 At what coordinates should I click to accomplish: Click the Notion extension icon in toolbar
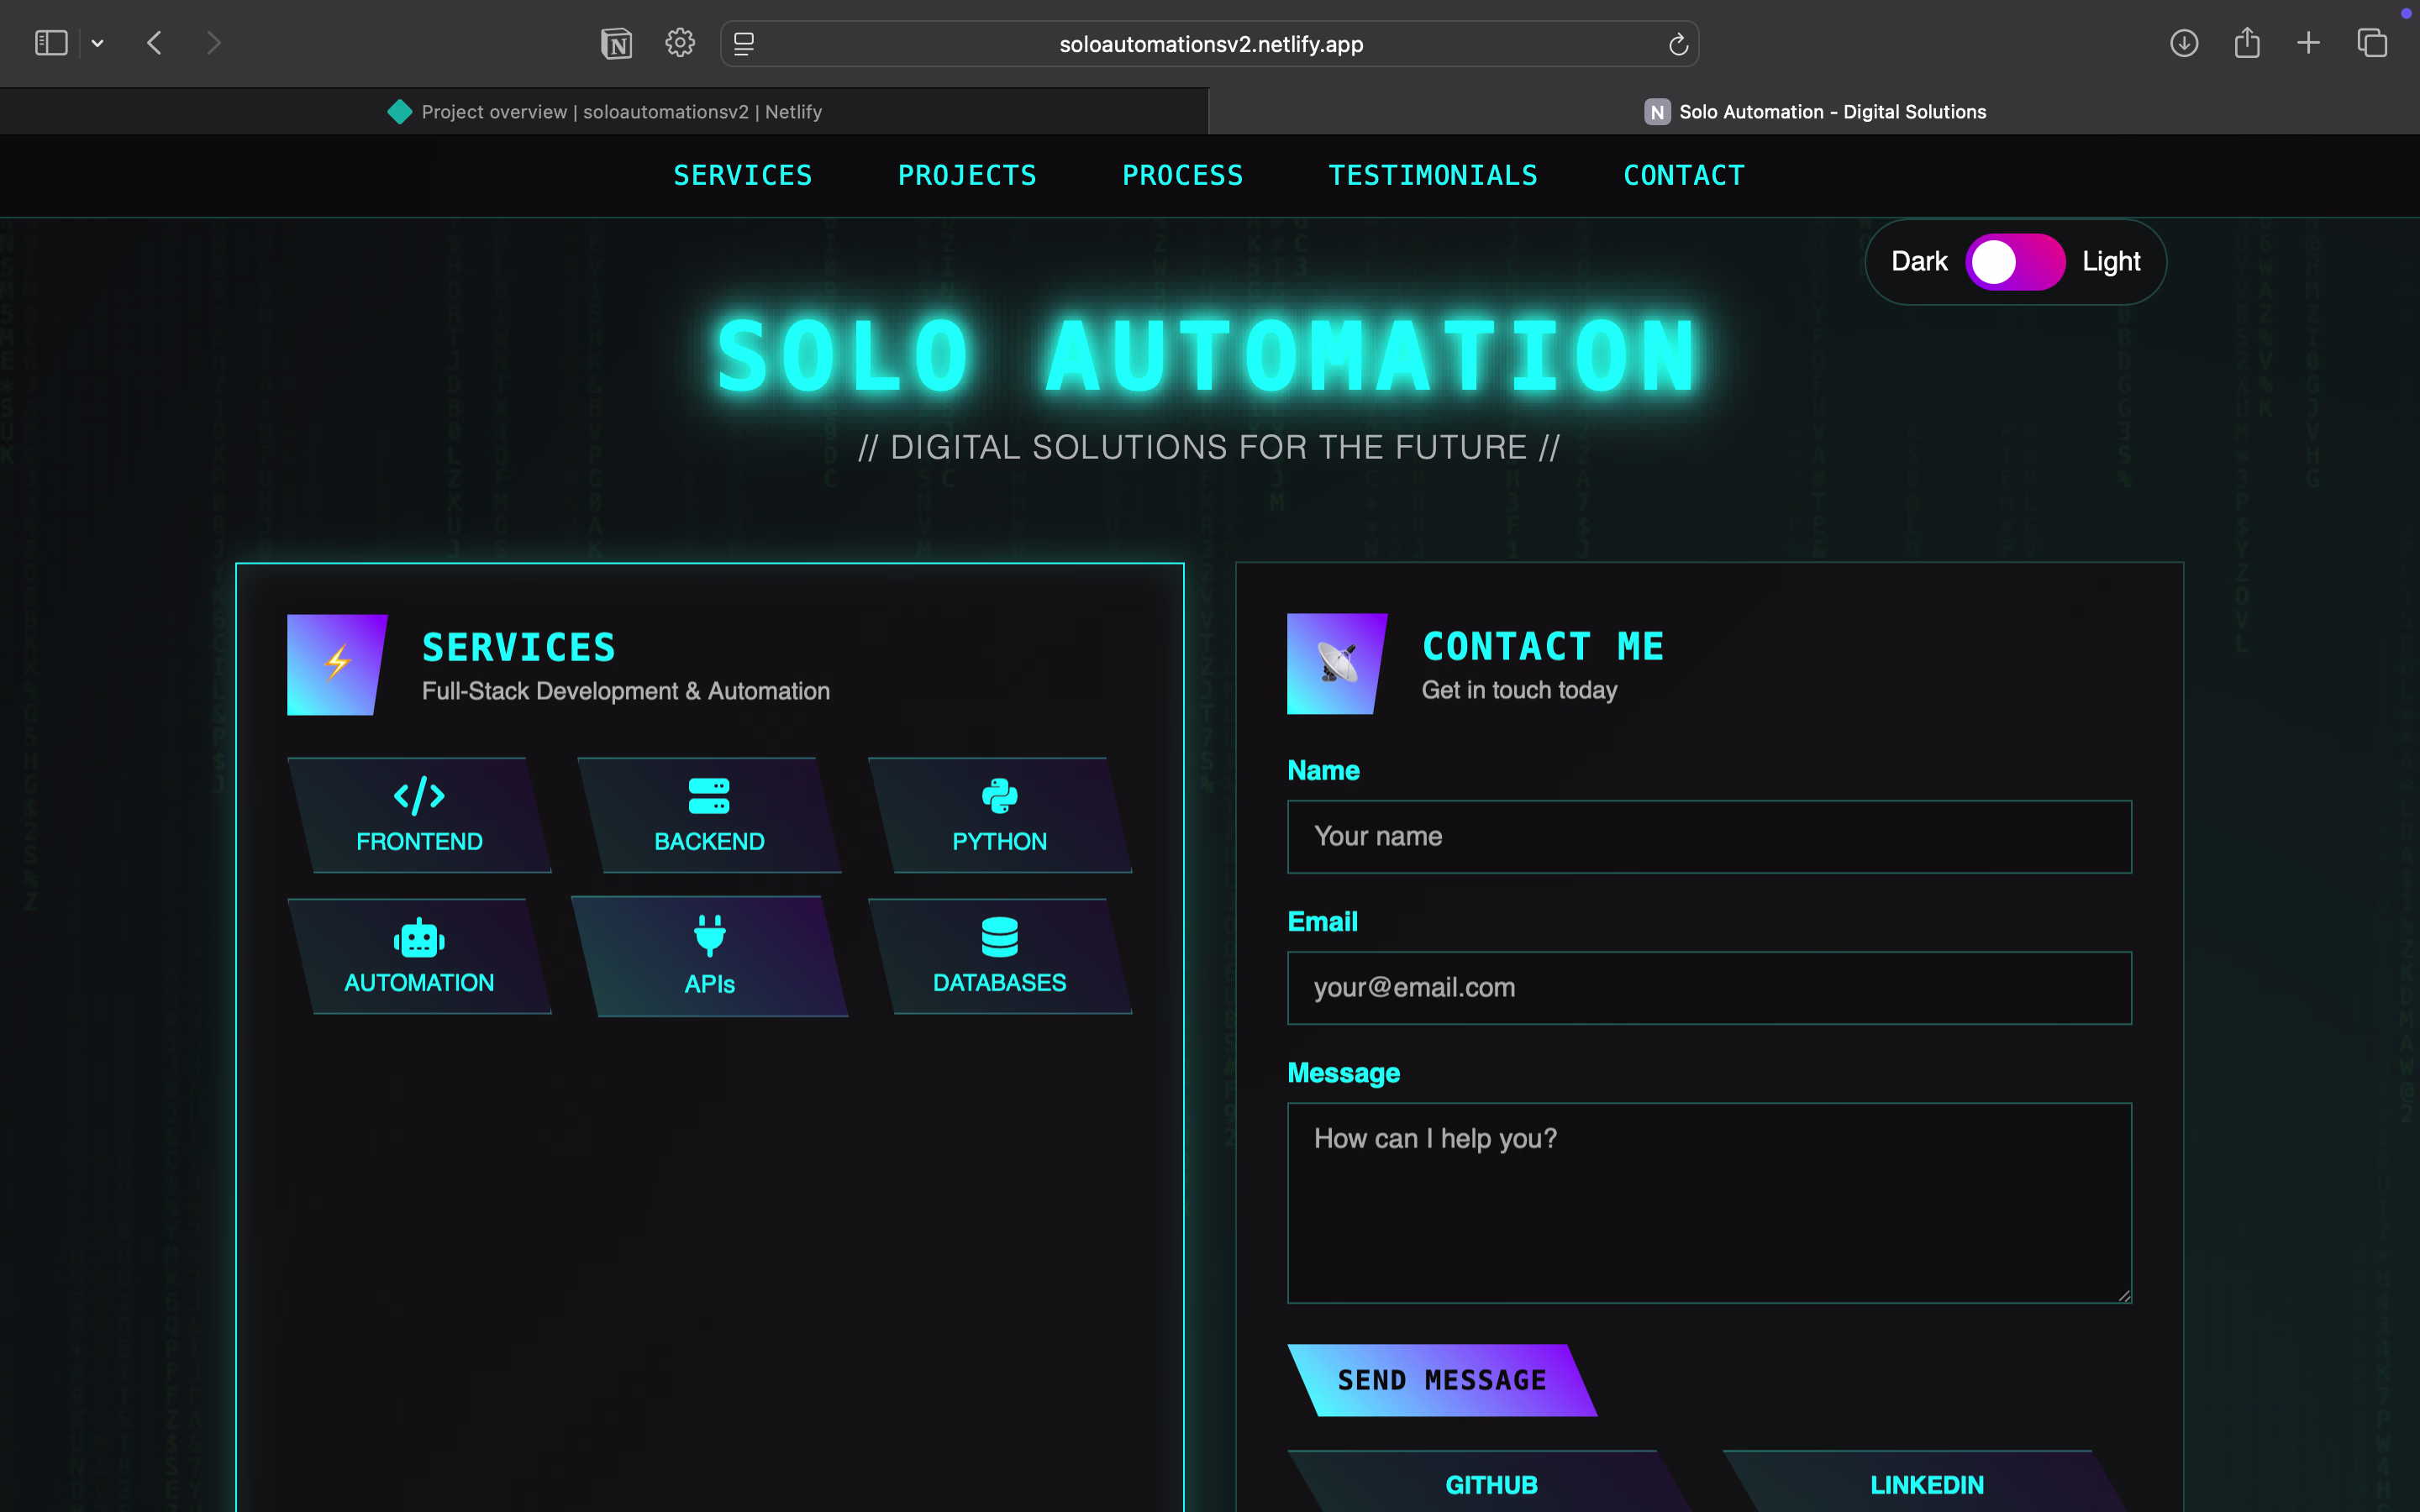(616, 43)
